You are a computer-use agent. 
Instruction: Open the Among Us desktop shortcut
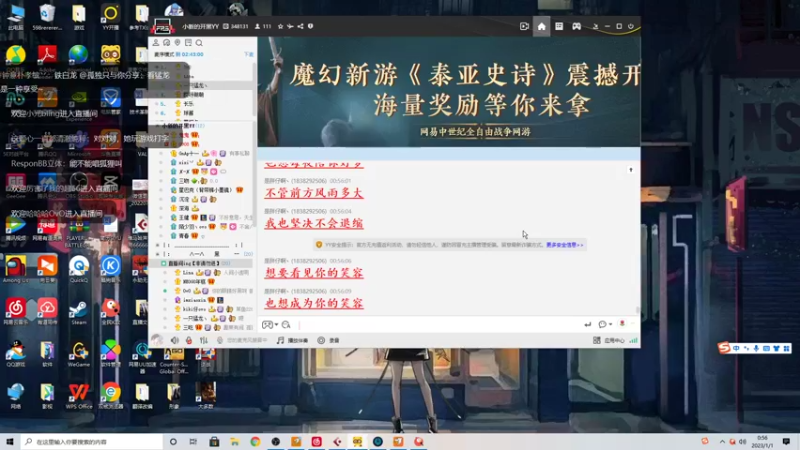tap(16, 269)
